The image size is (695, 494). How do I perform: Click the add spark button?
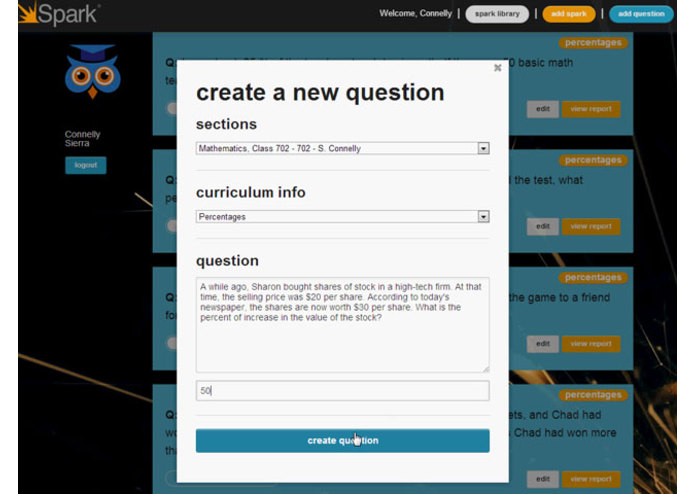569,14
